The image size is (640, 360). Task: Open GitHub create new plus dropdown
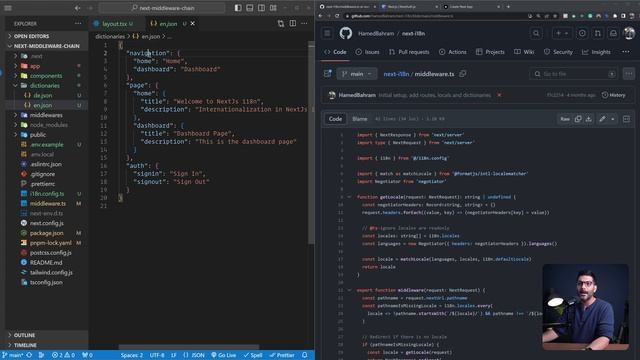coord(562,33)
